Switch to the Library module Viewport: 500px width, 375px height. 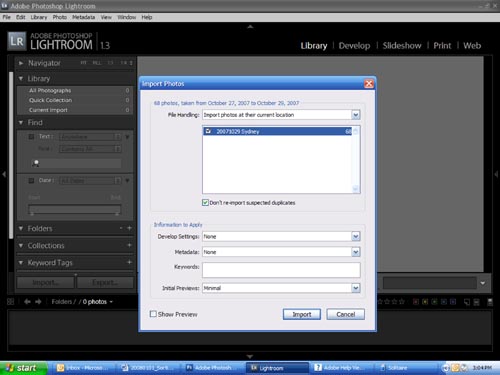click(314, 46)
